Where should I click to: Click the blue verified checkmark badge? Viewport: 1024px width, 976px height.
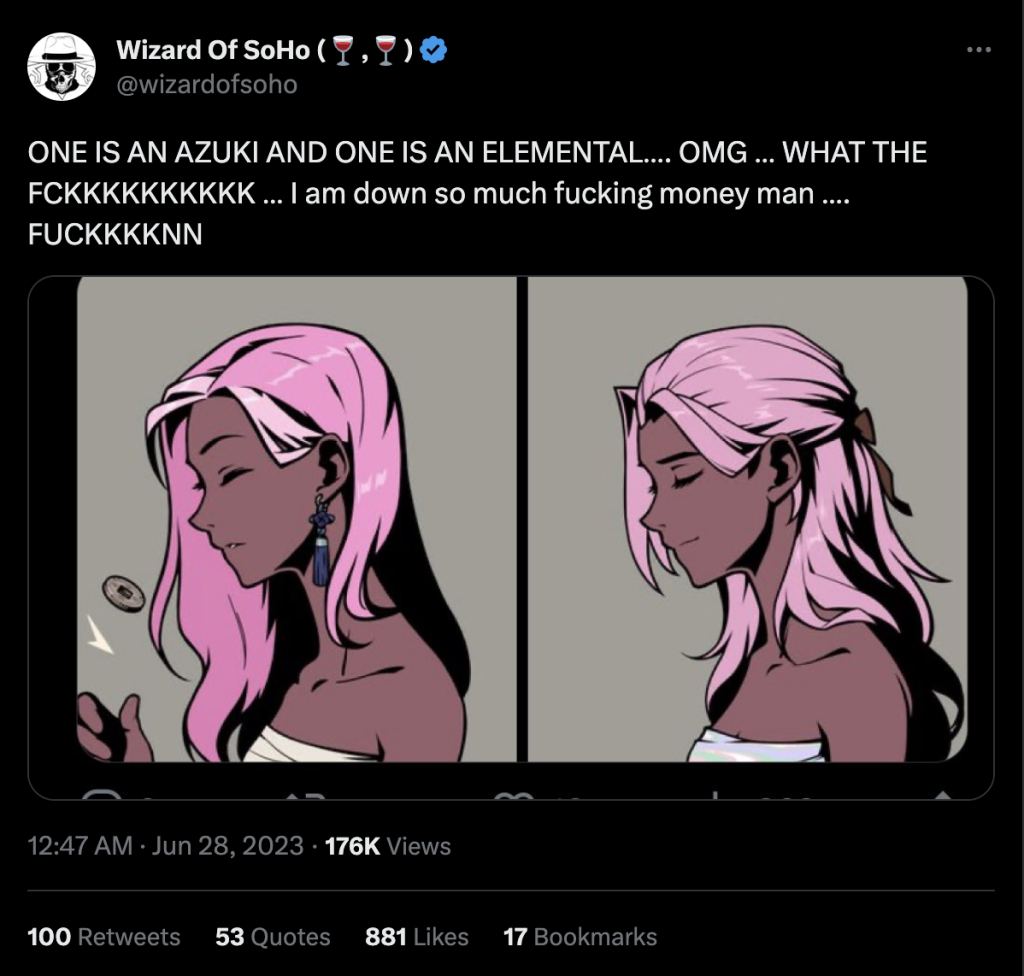pyautogui.click(x=431, y=50)
